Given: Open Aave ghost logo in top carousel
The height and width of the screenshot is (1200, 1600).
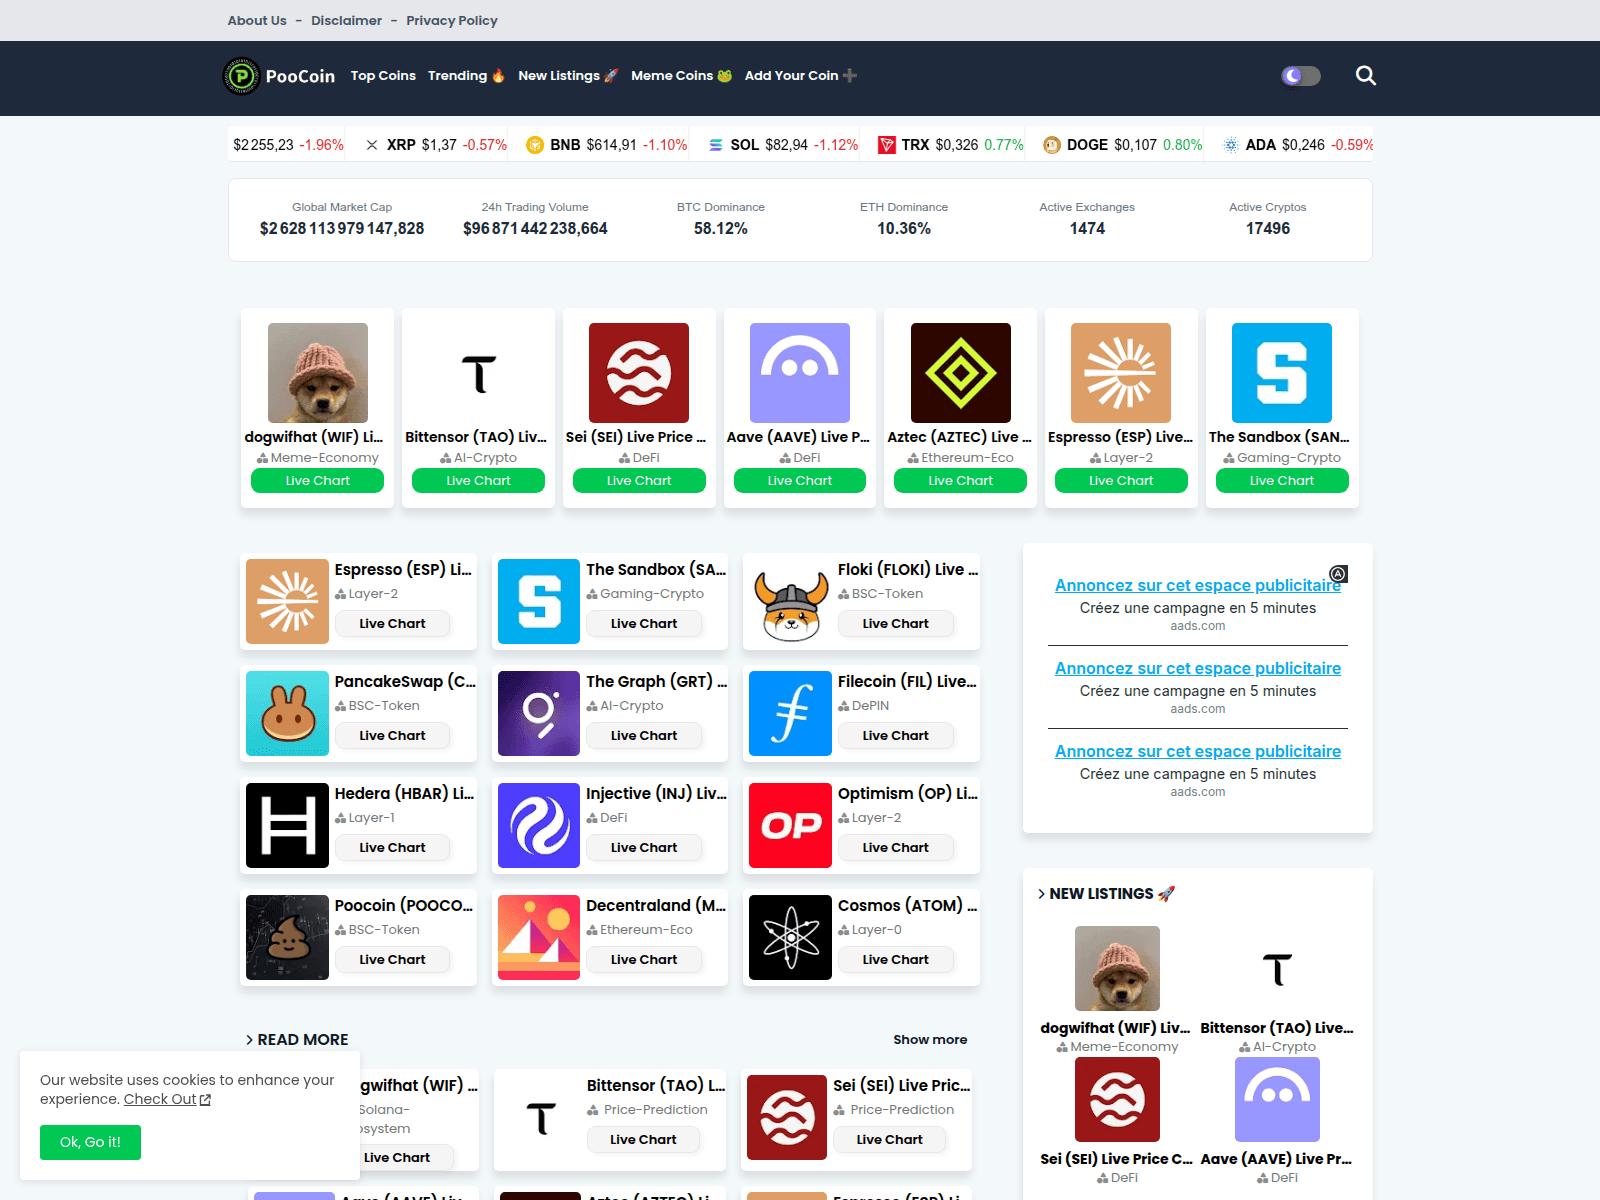Looking at the screenshot, I should click(x=800, y=373).
